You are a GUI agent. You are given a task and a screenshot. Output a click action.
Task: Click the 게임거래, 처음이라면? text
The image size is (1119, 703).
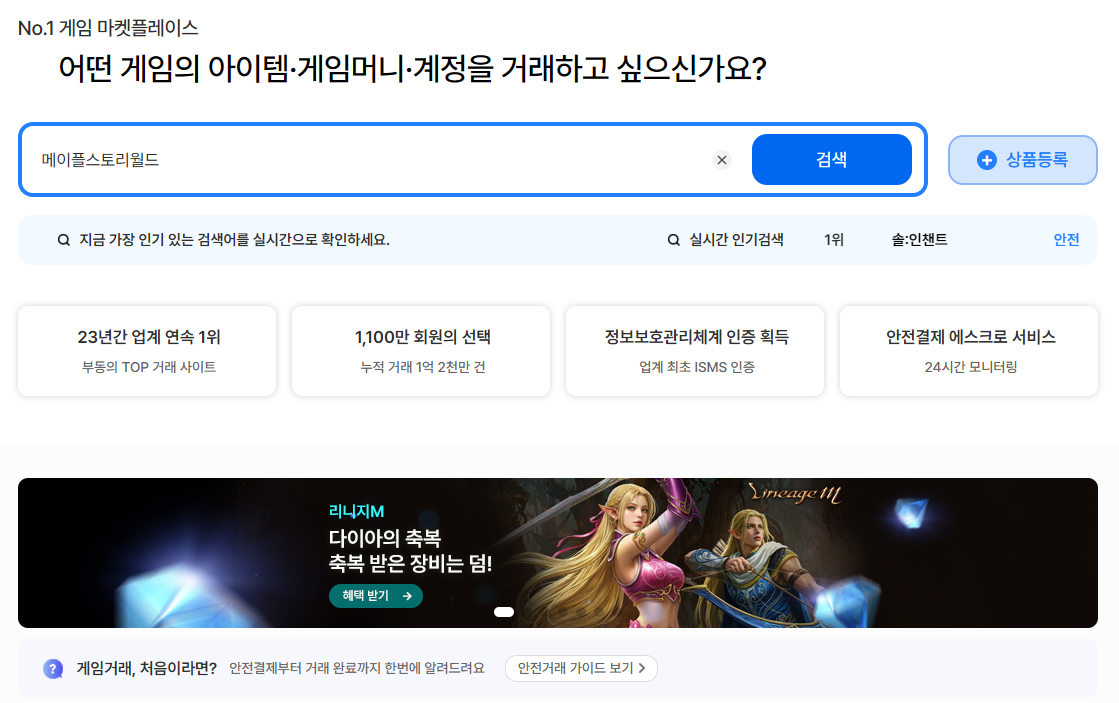click(x=146, y=668)
